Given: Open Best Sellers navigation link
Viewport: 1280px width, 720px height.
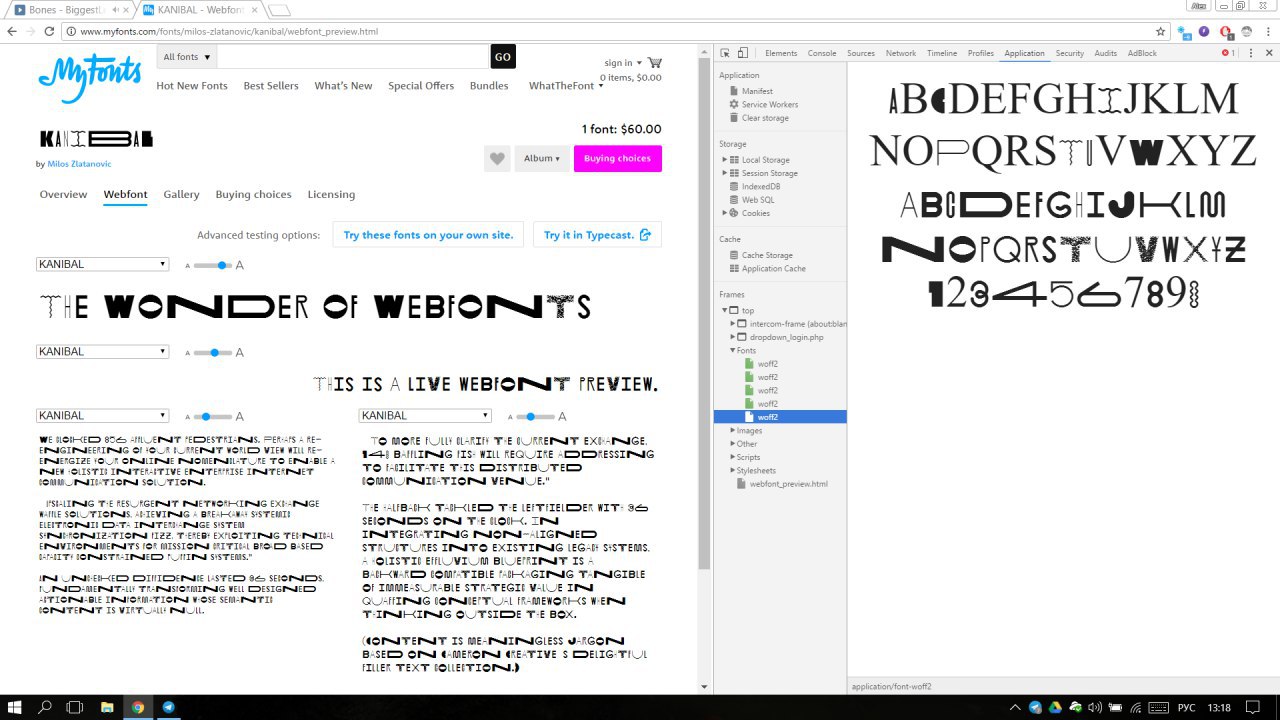Looking at the screenshot, I should [271, 86].
